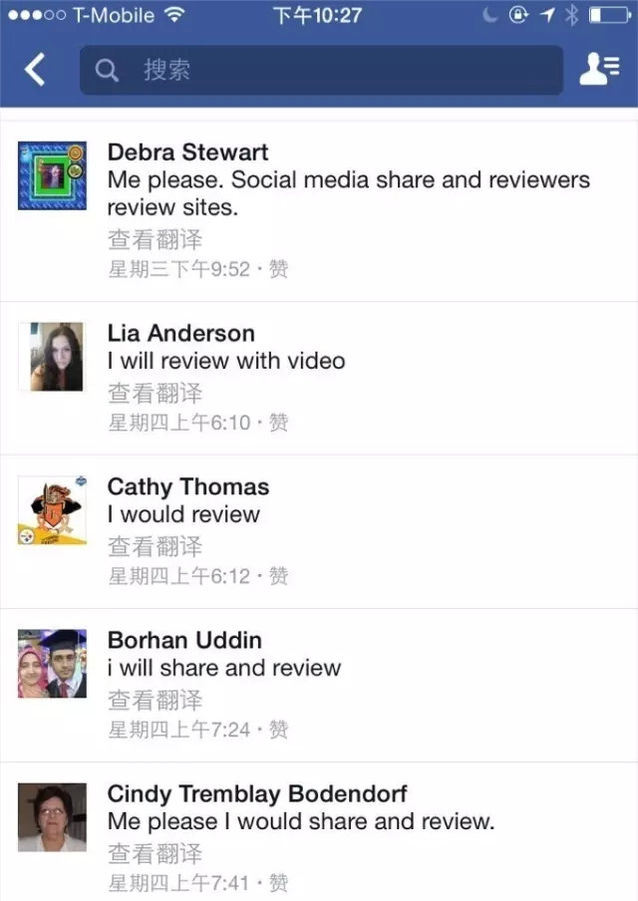
Task: Open Cindy Tremblay Bodendorf's profile photo
Action: pyautogui.click(x=52, y=817)
